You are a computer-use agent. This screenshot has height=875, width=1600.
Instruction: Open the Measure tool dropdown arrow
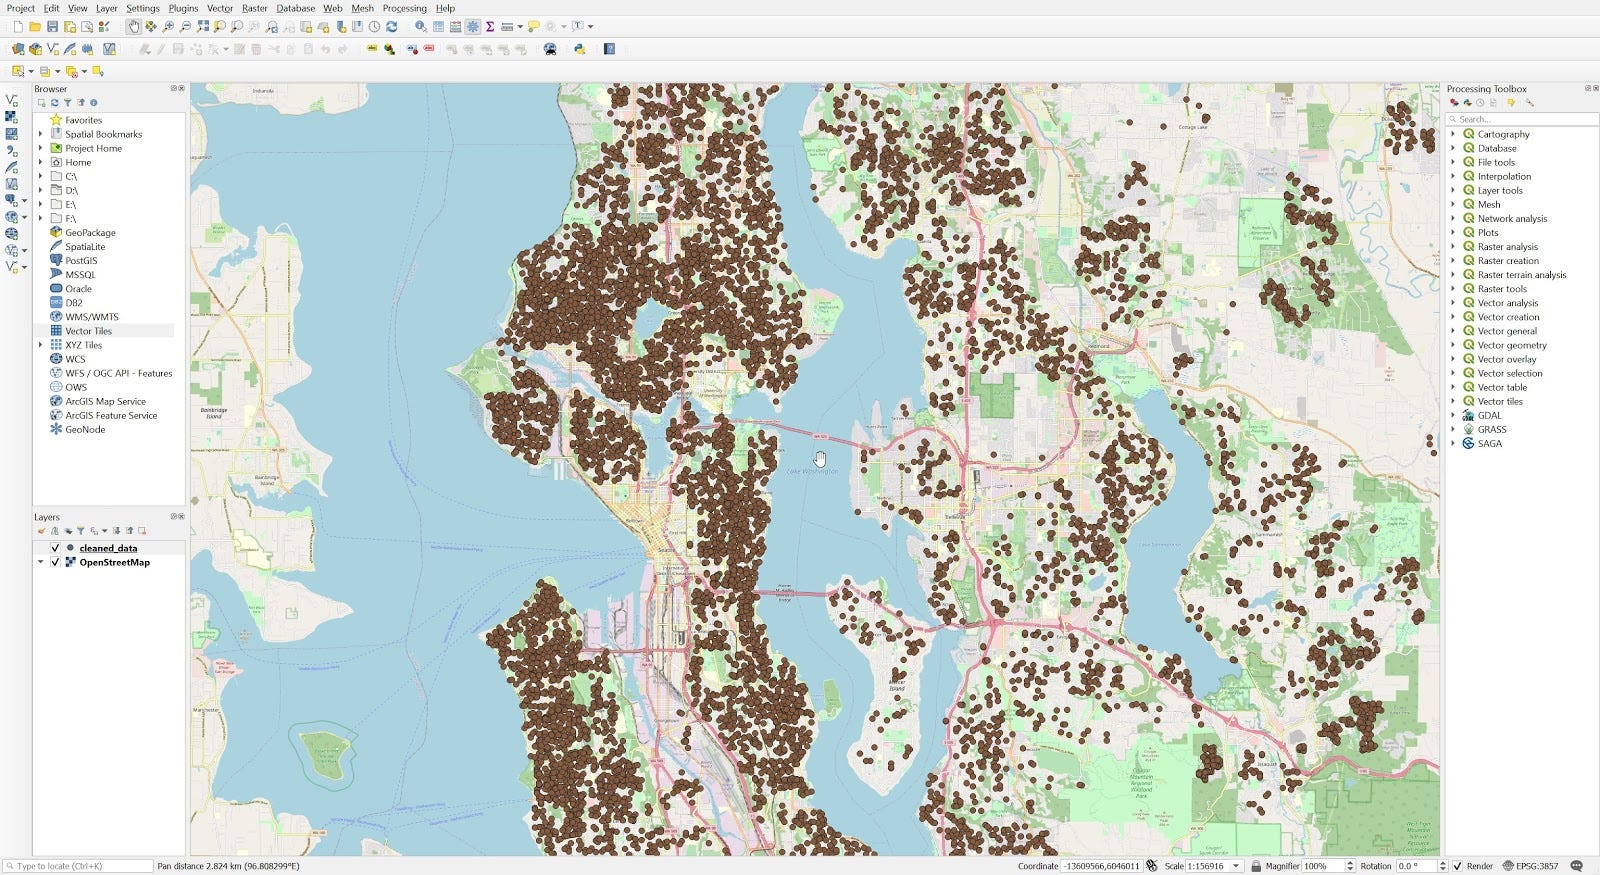tap(520, 27)
